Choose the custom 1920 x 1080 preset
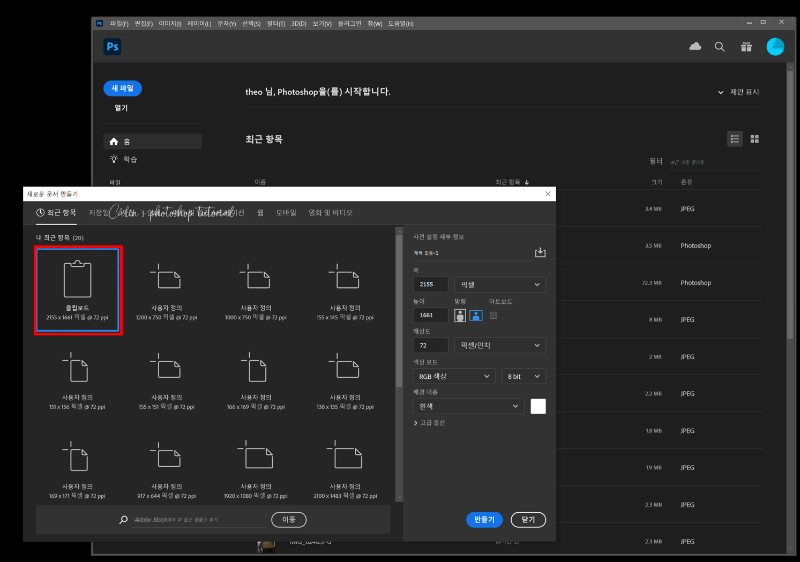 click(256, 469)
